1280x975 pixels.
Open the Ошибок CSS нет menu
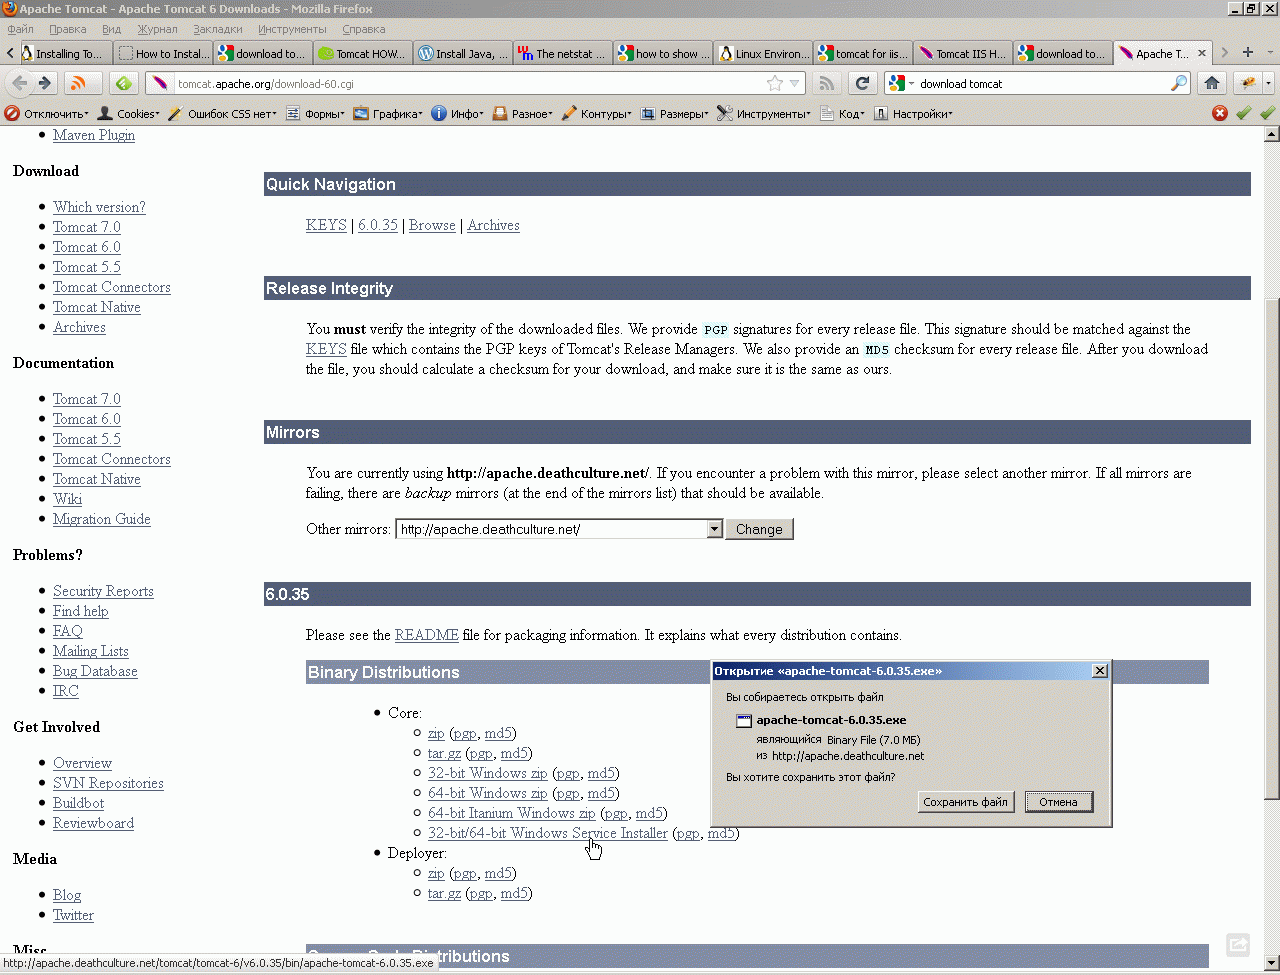pyautogui.click(x=223, y=114)
